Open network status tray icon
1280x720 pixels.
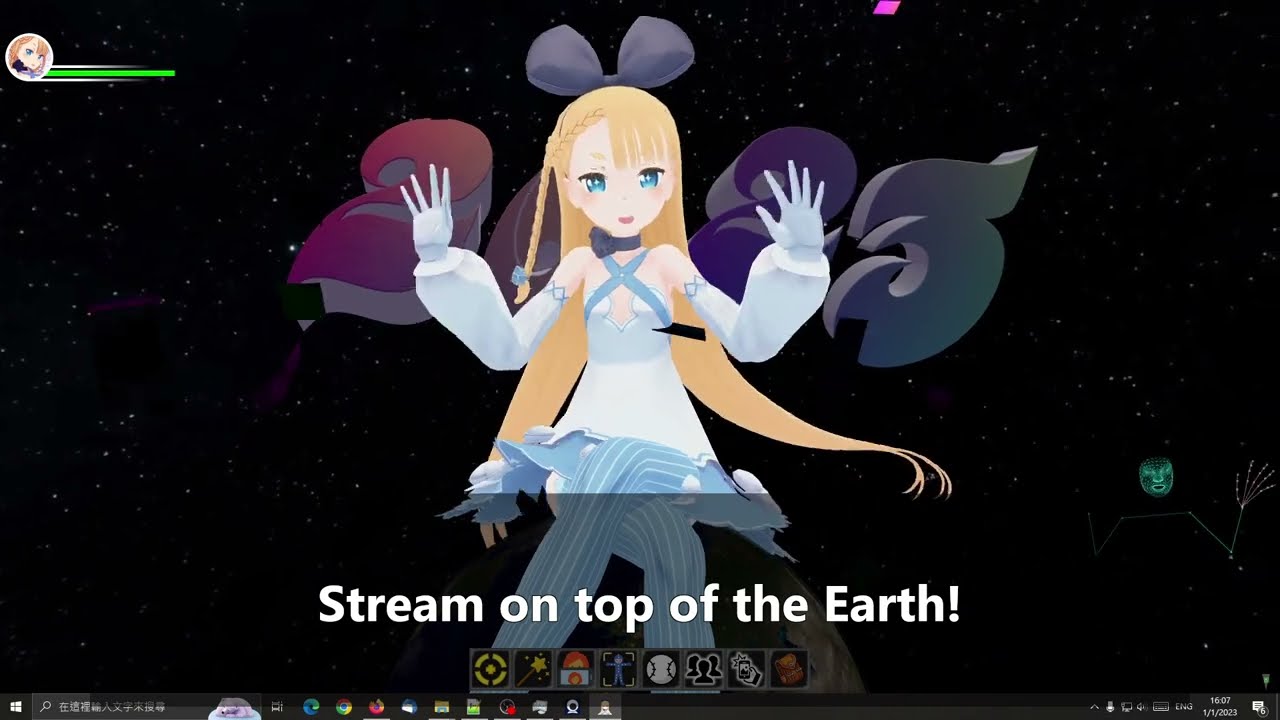(x=1127, y=707)
